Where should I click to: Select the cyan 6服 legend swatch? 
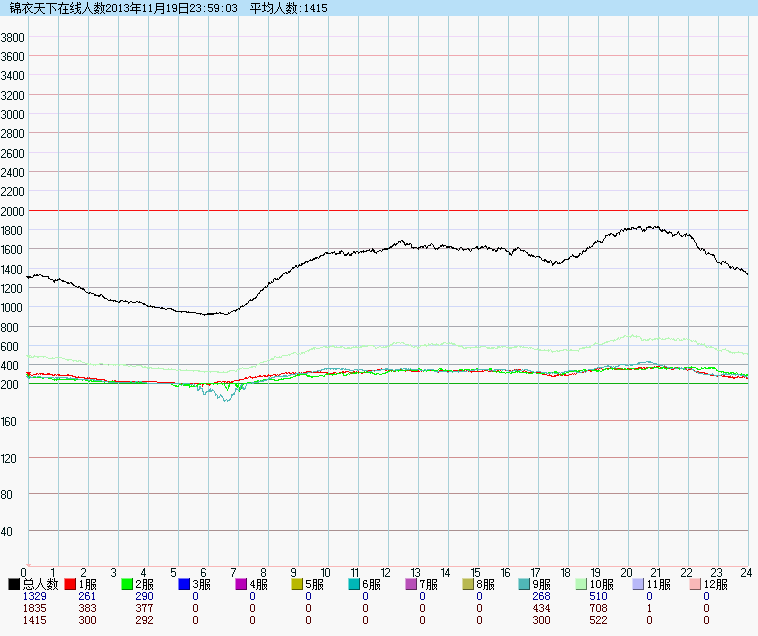[354, 584]
